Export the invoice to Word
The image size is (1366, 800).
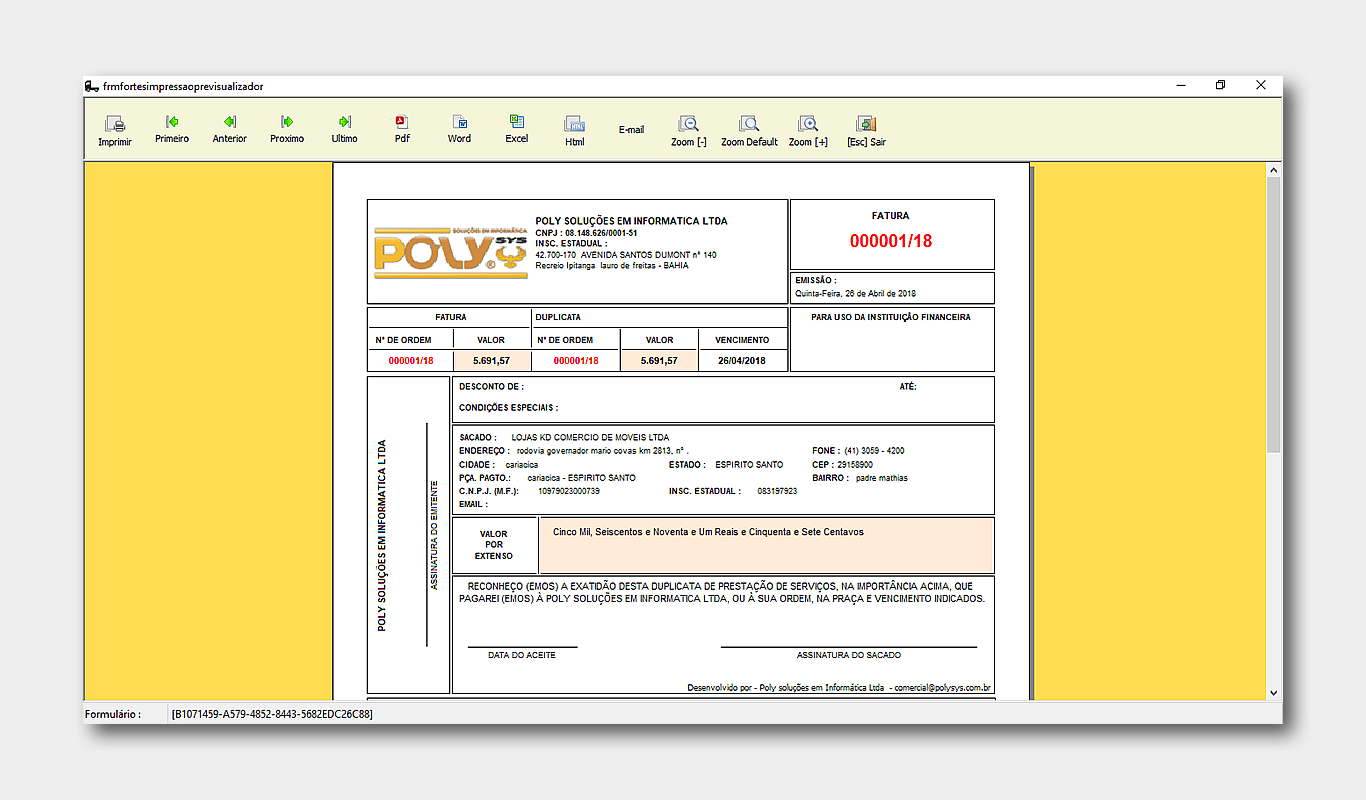point(459,130)
